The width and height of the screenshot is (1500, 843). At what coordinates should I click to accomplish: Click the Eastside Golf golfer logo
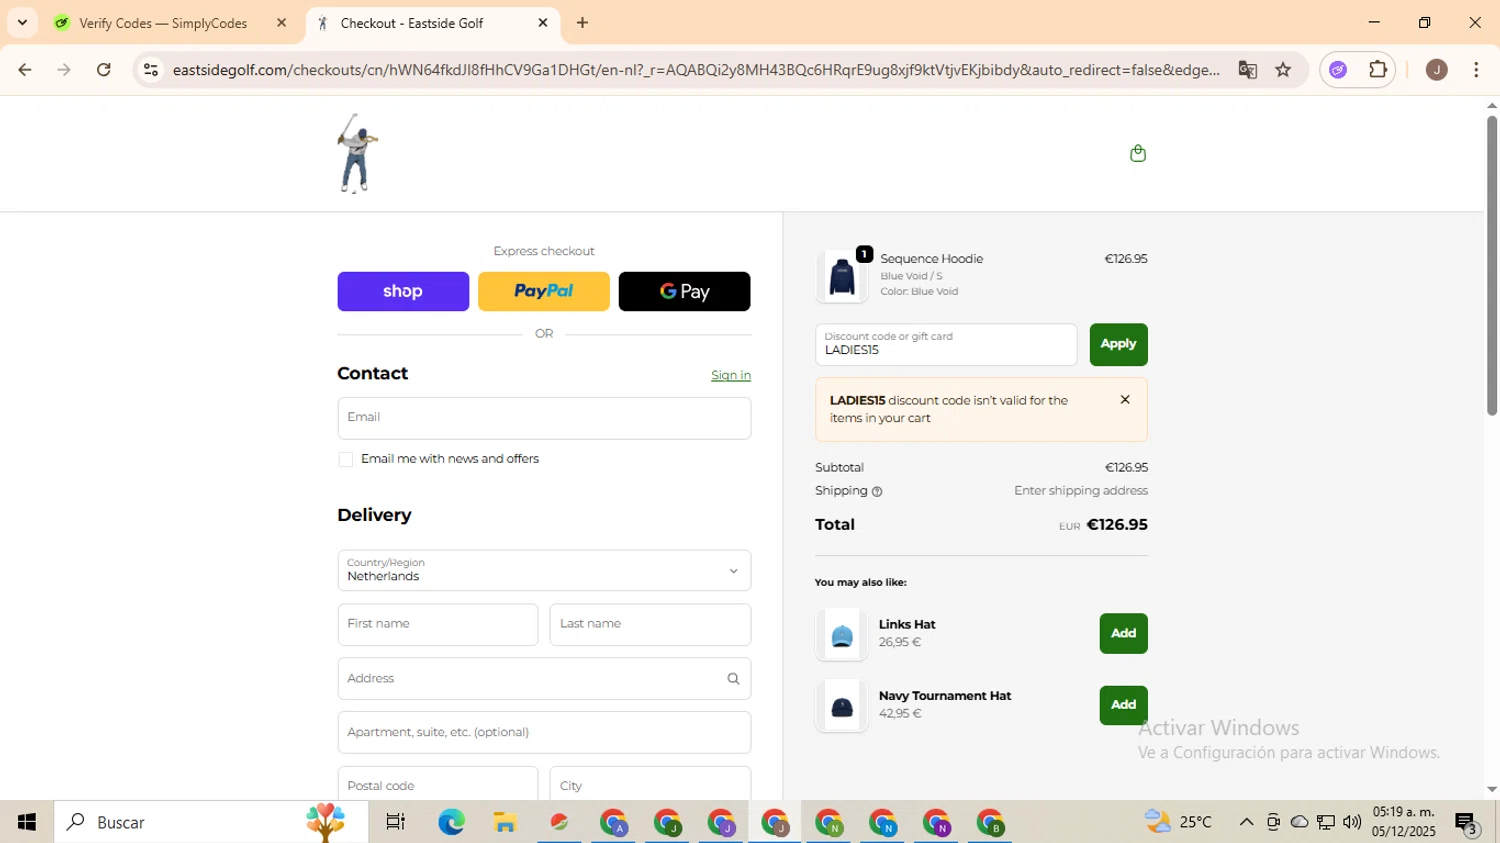click(x=356, y=153)
